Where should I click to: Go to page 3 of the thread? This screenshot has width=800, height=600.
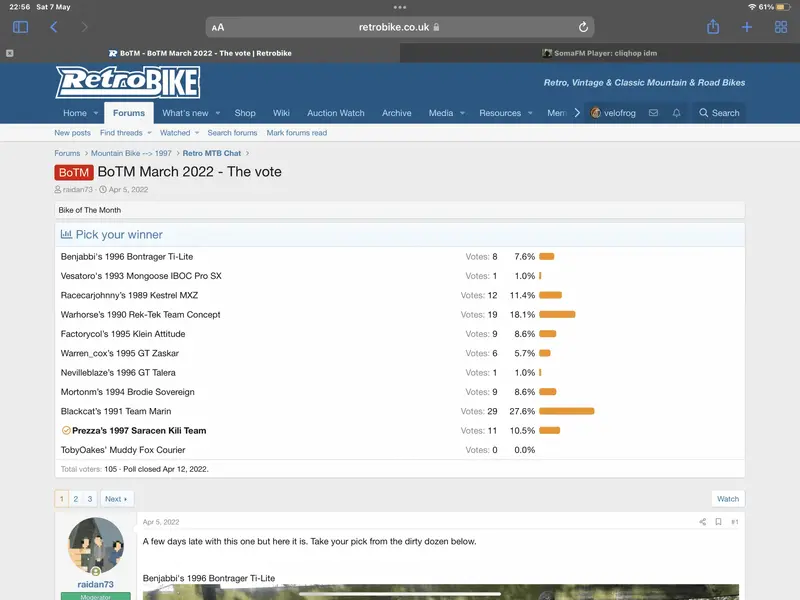pyautogui.click(x=90, y=498)
